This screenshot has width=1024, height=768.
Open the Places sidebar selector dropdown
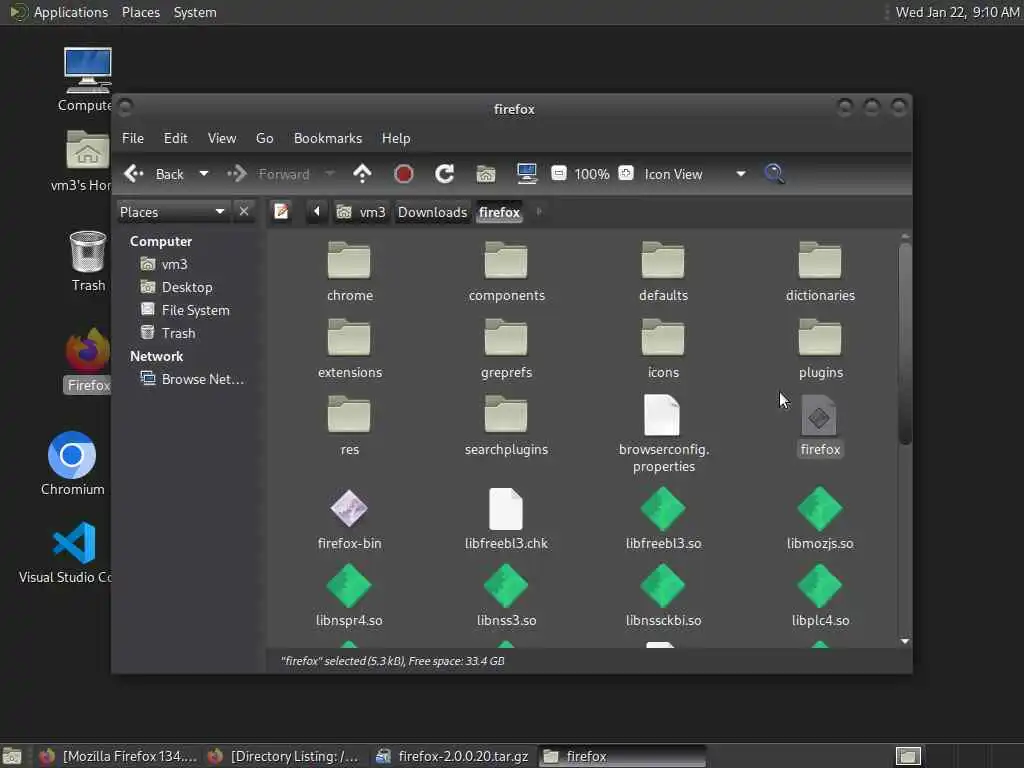[x=172, y=212]
